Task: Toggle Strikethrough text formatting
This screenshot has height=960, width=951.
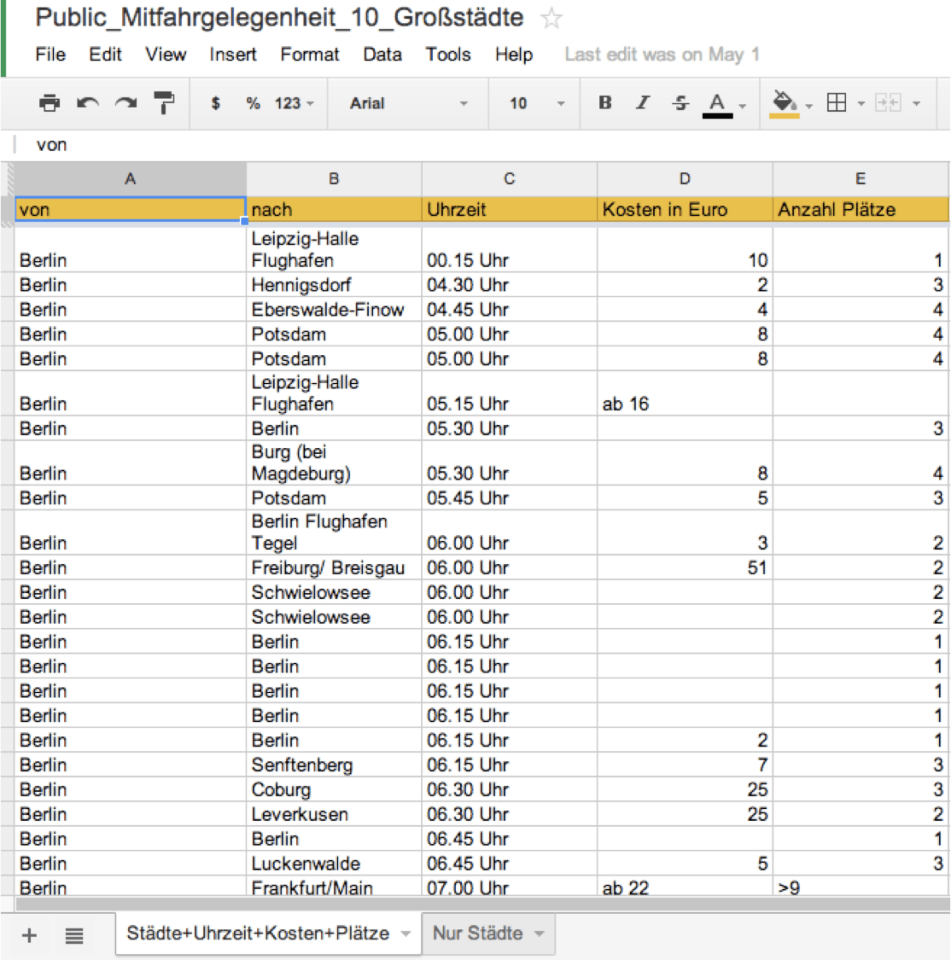Action: point(680,103)
